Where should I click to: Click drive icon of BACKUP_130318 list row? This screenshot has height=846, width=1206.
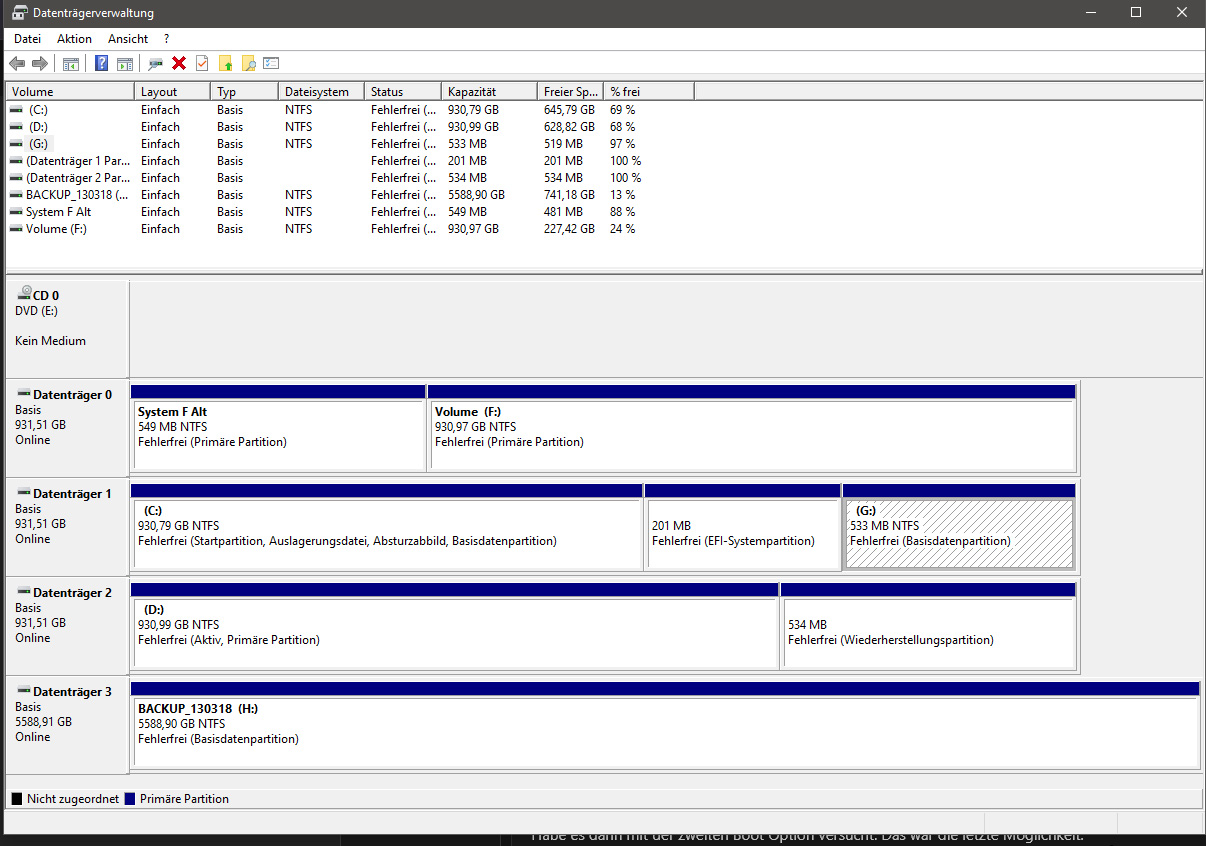pyautogui.click(x=16, y=195)
